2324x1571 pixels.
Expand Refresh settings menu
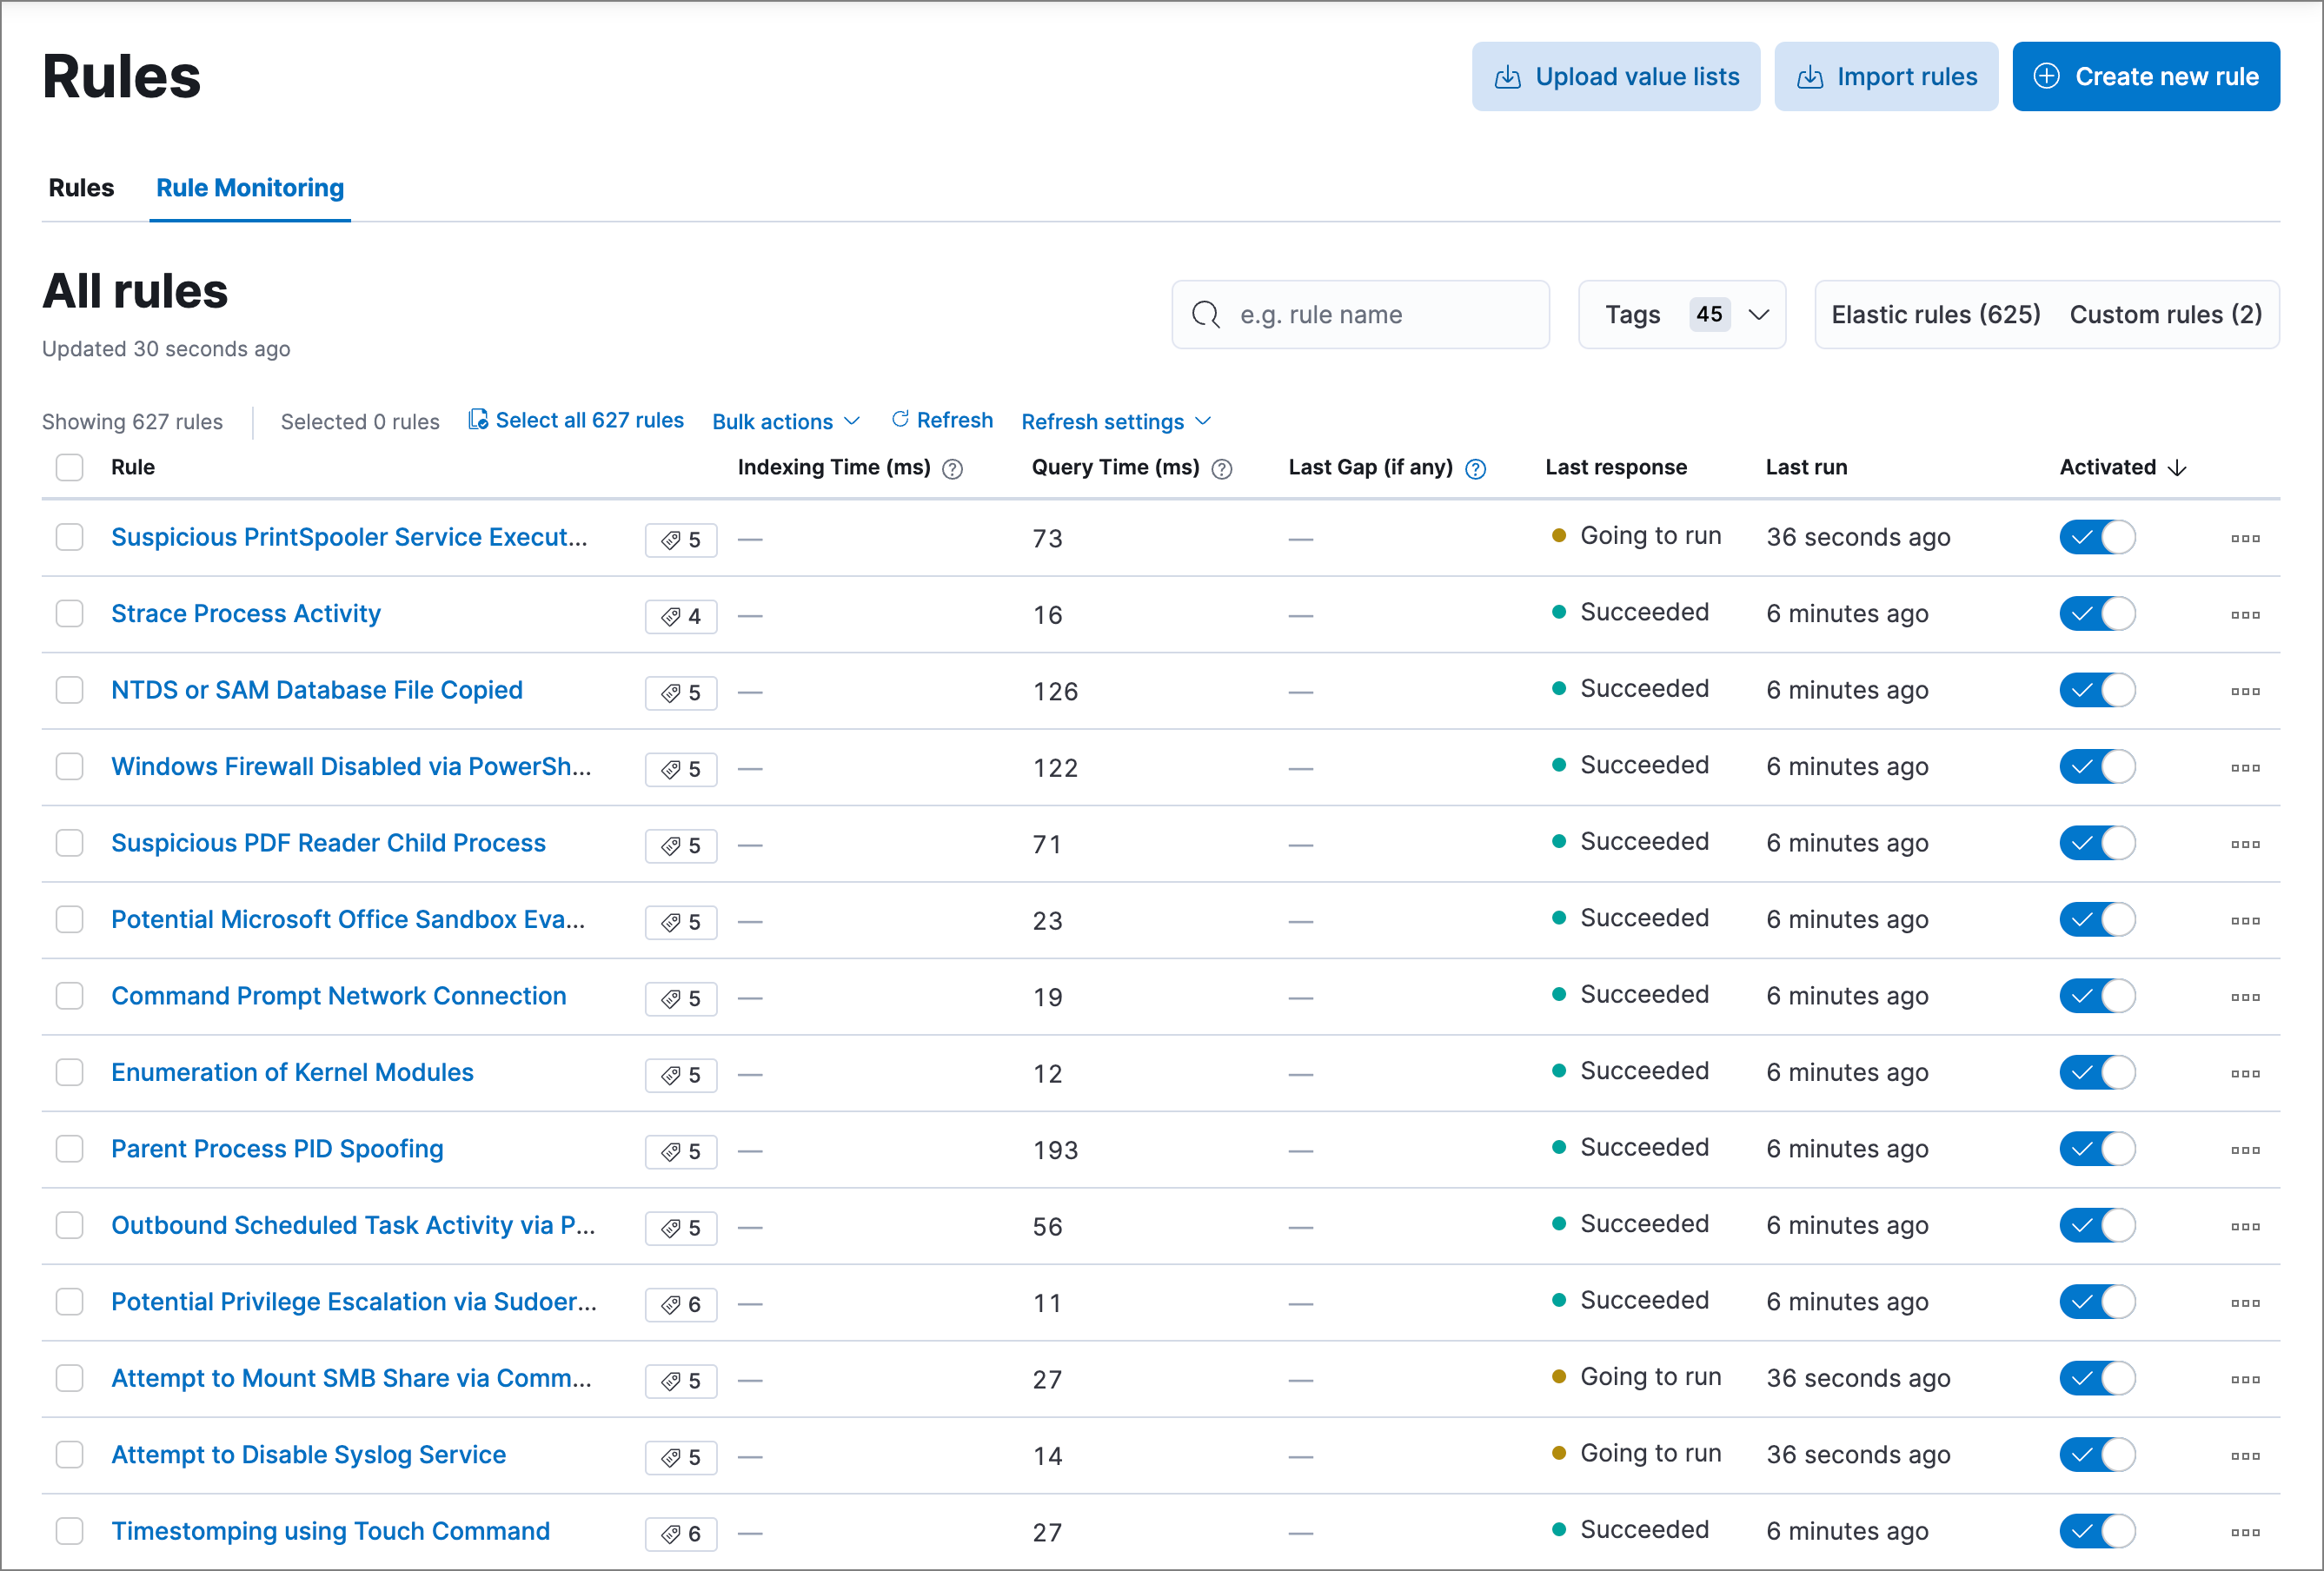[1115, 421]
